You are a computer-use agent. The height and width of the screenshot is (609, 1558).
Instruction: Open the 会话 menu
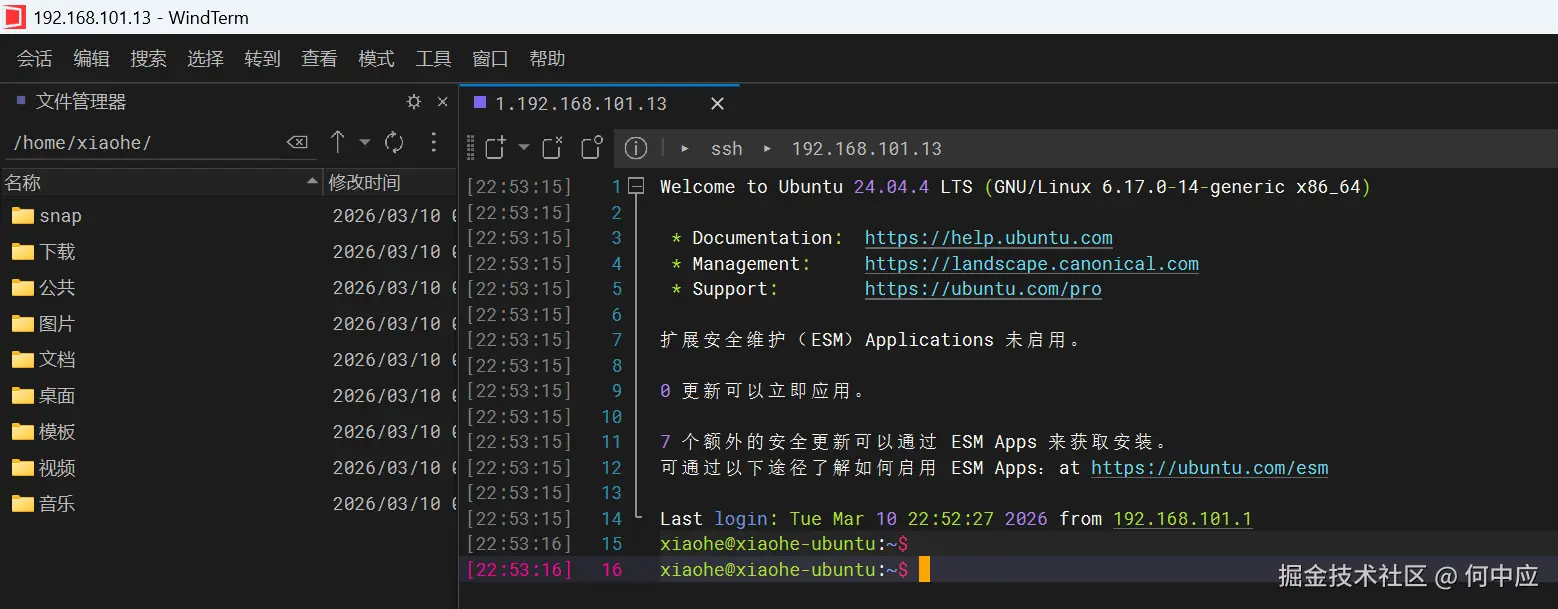point(34,59)
